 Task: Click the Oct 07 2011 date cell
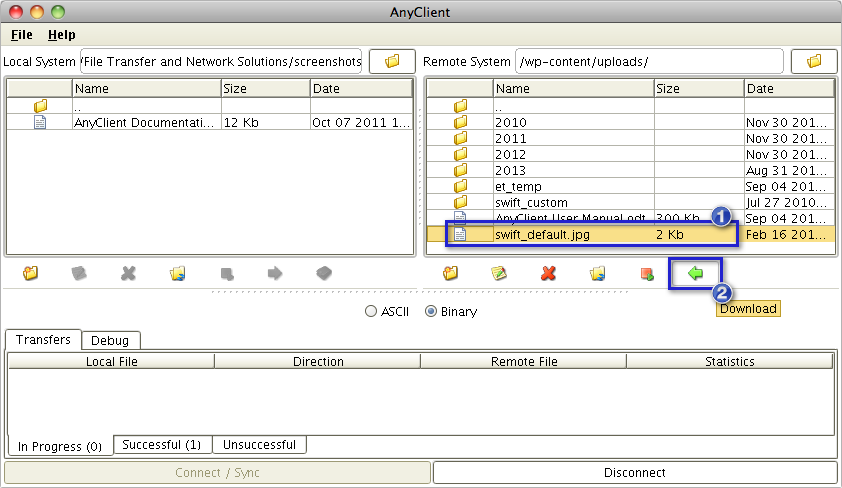click(x=361, y=122)
